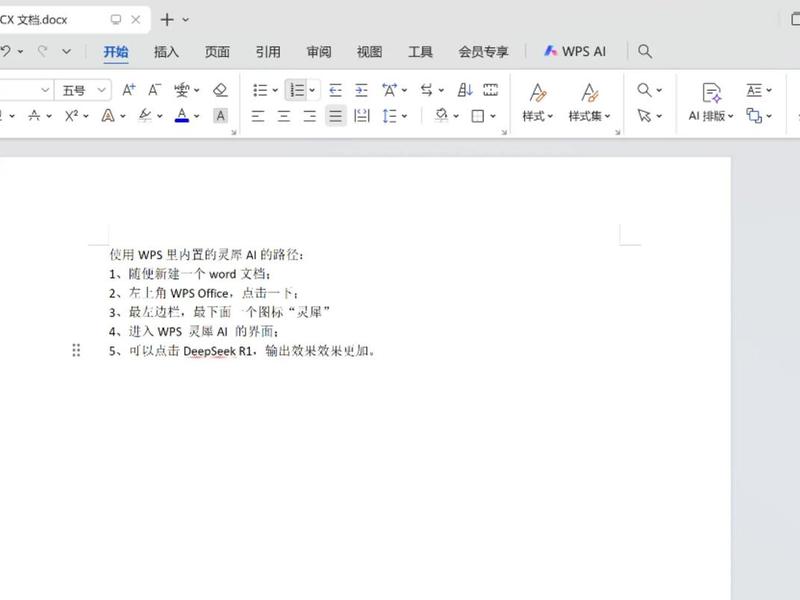This screenshot has width=800, height=600.
Task: Click the Select arrow cursor tool
Action: 644,116
